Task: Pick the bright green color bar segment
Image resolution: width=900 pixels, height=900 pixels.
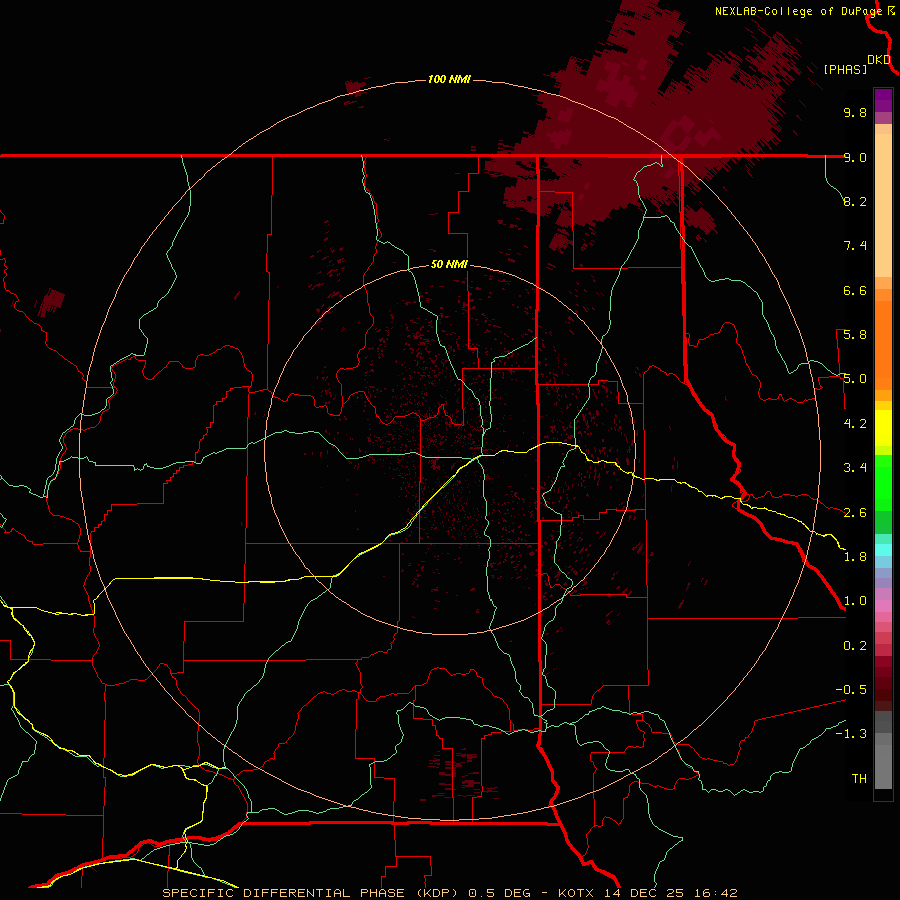Action: click(x=883, y=483)
